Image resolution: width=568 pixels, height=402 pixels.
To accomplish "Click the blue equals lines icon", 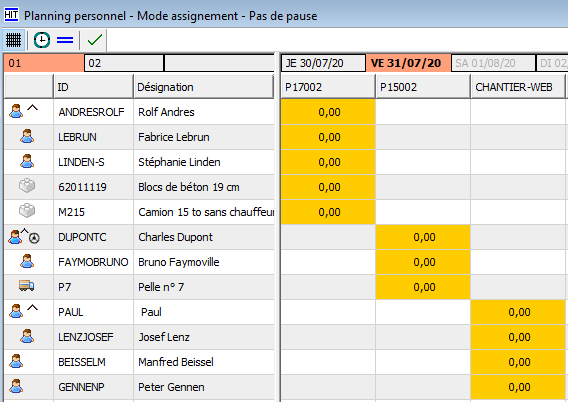I will 65,40.
